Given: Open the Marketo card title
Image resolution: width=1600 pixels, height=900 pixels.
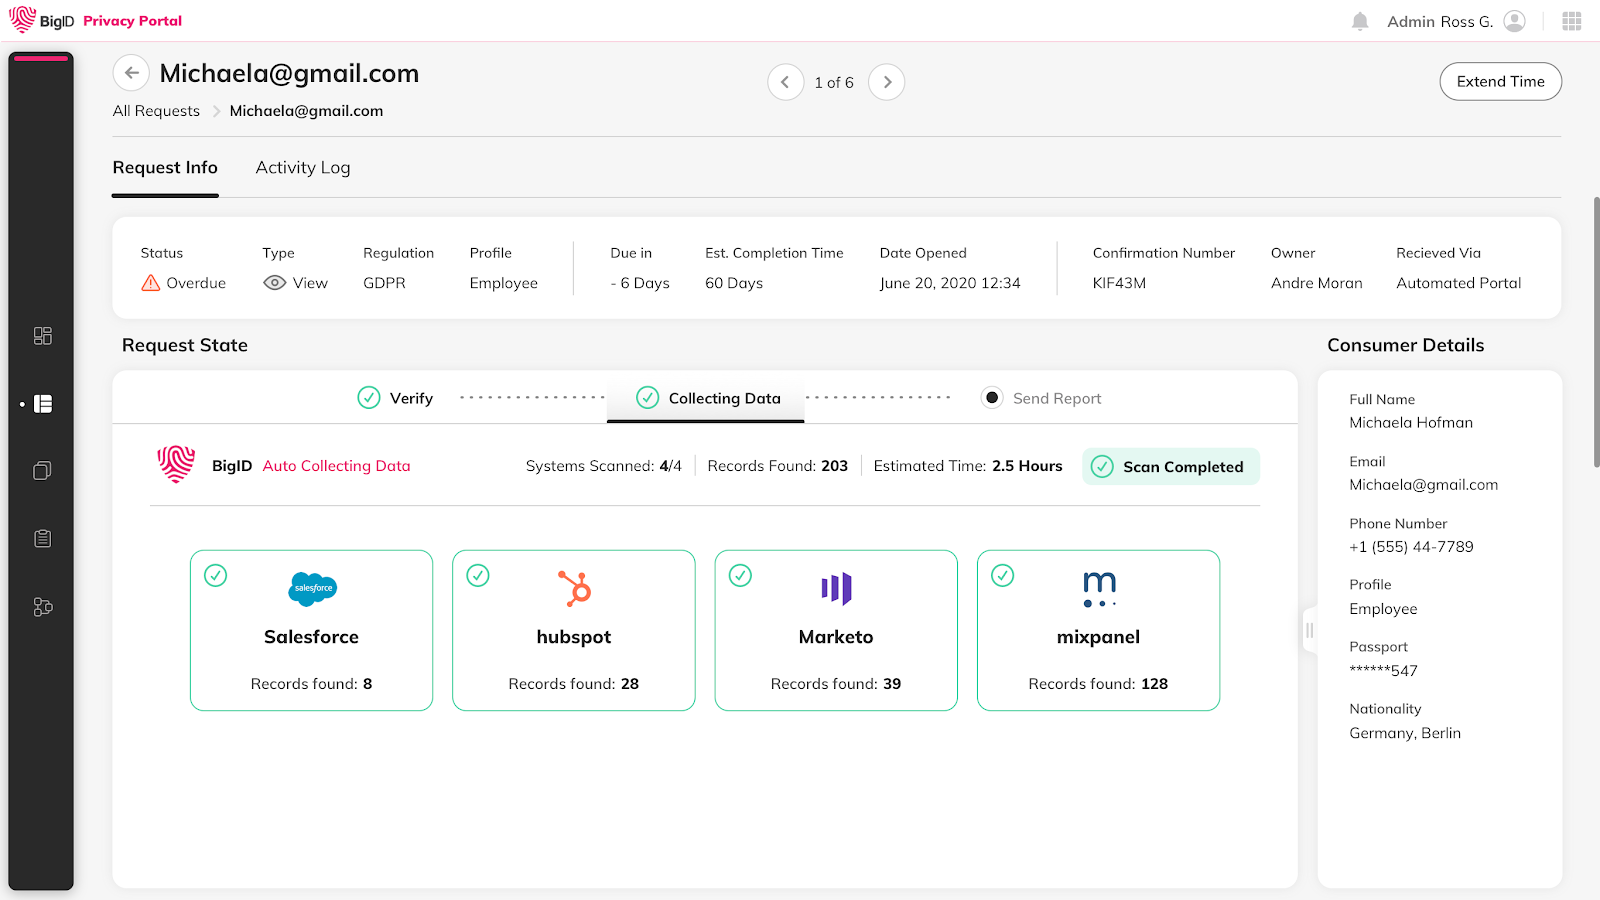Looking at the screenshot, I should 836,637.
